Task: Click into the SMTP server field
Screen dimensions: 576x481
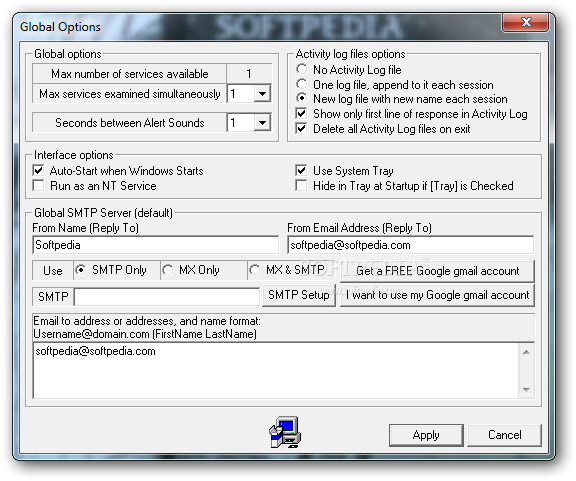Action: point(167,297)
